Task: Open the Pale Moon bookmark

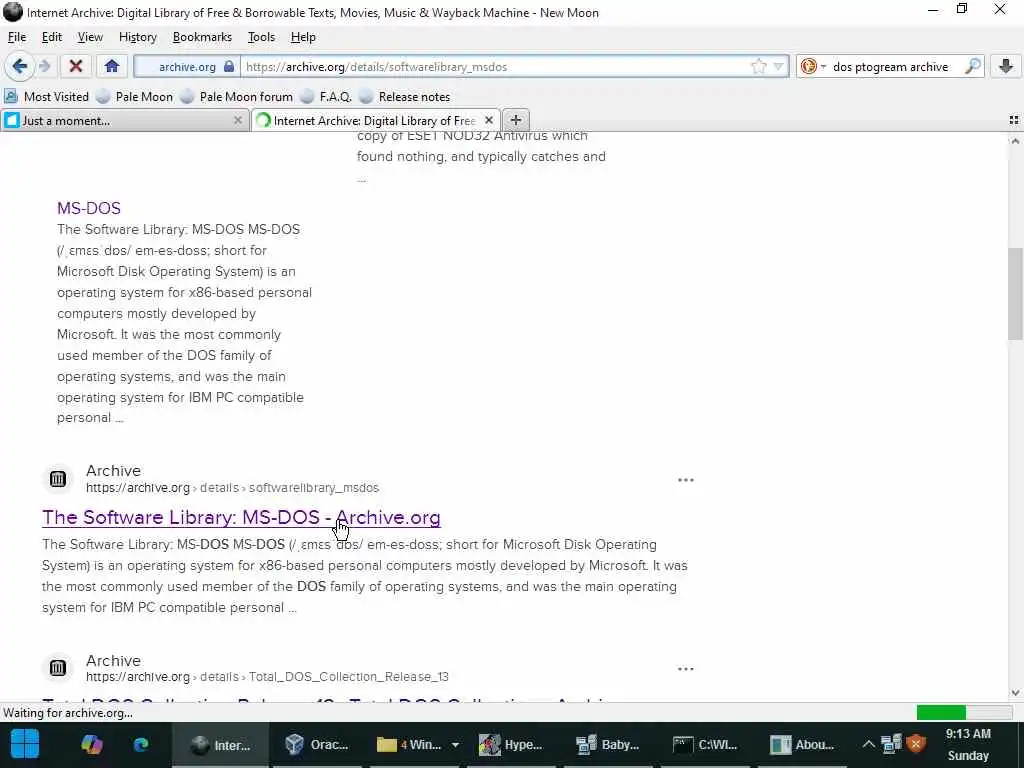Action: pos(135,97)
